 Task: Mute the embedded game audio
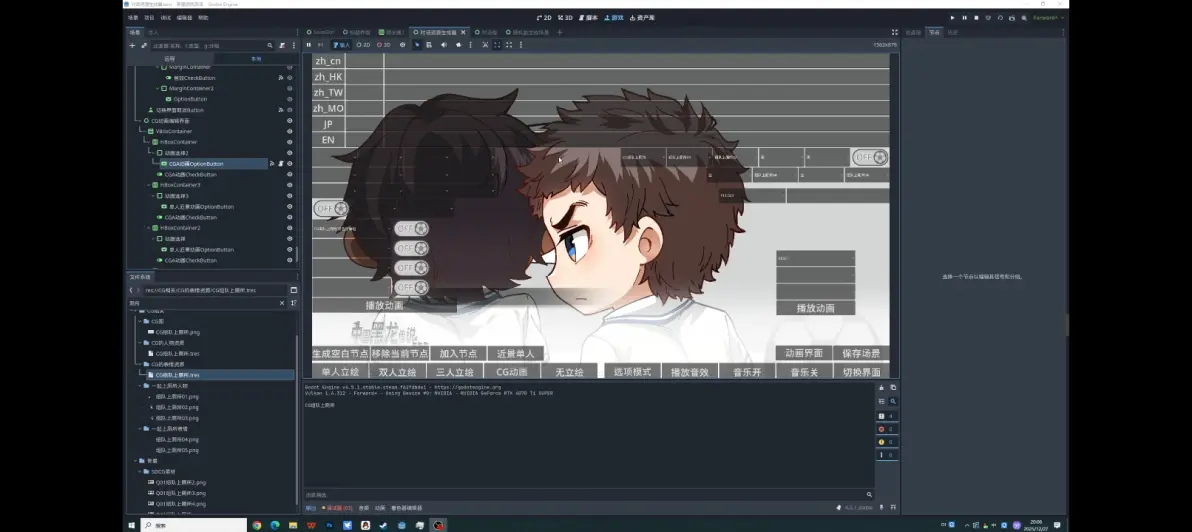click(444, 45)
